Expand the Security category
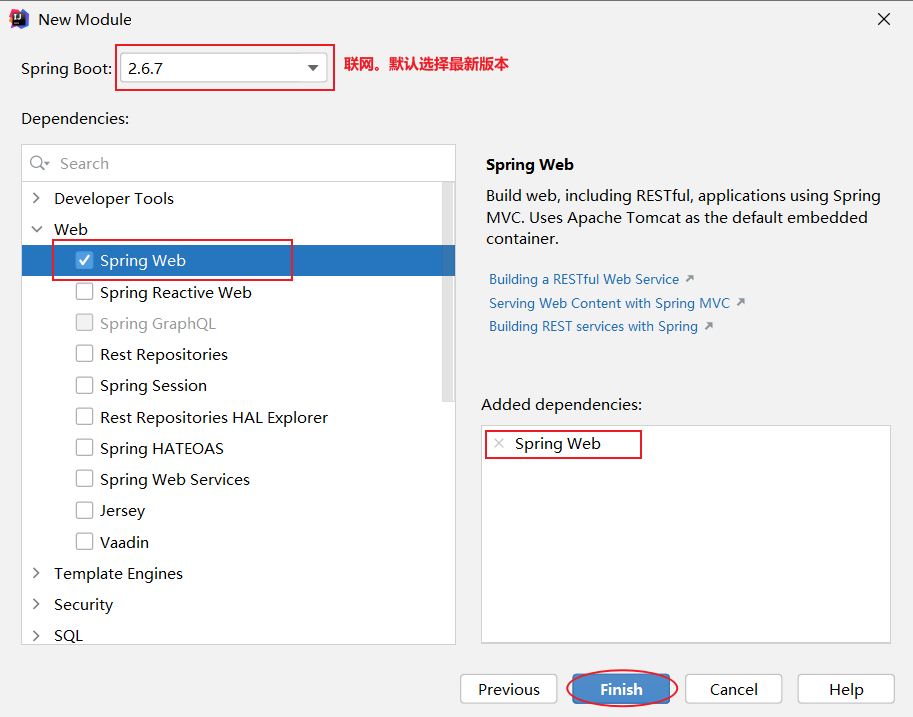 37,604
